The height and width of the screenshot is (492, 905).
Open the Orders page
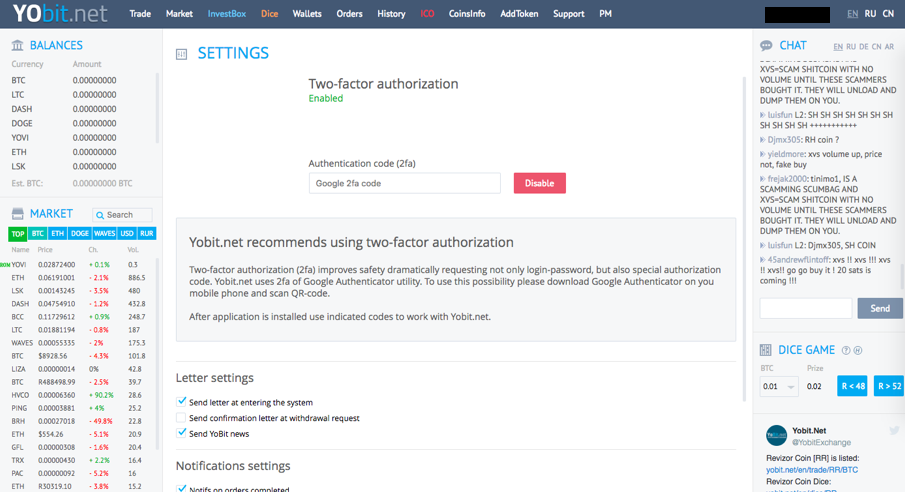click(x=349, y=13)
